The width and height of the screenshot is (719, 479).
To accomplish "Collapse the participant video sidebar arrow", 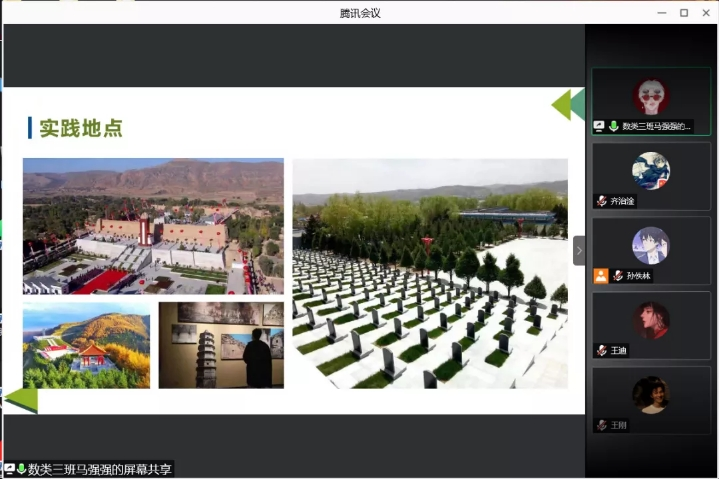I will (578, 250).
